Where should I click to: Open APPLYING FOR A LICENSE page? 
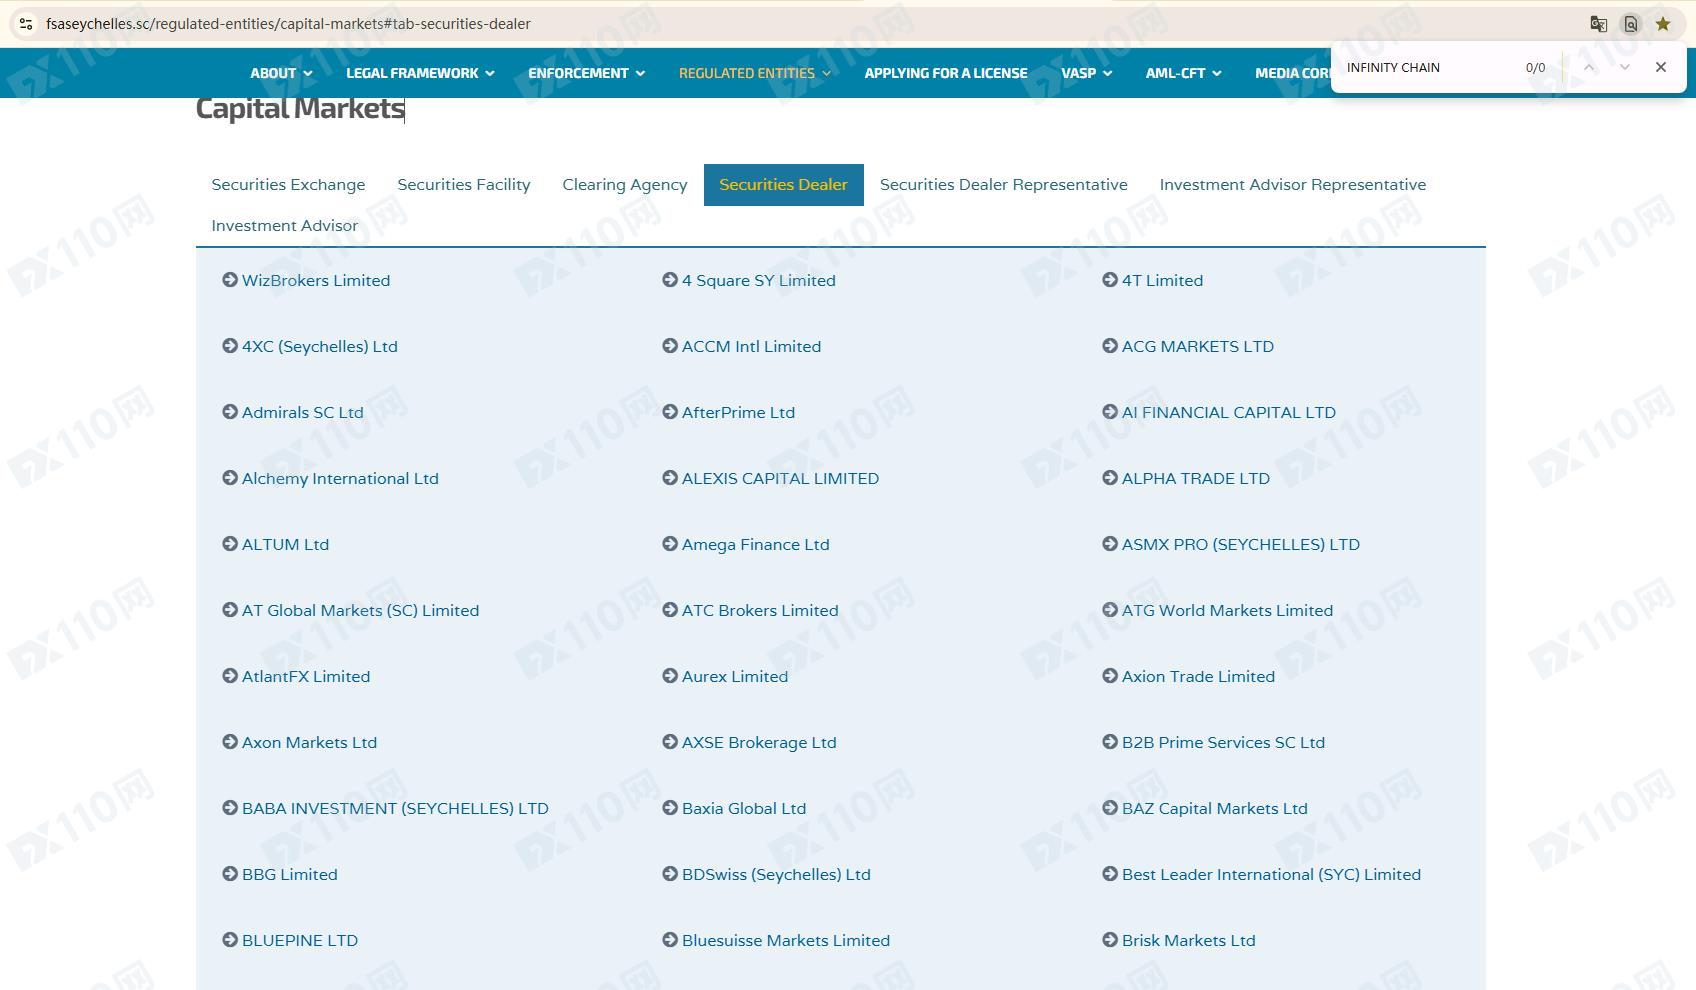click(946, 73)
